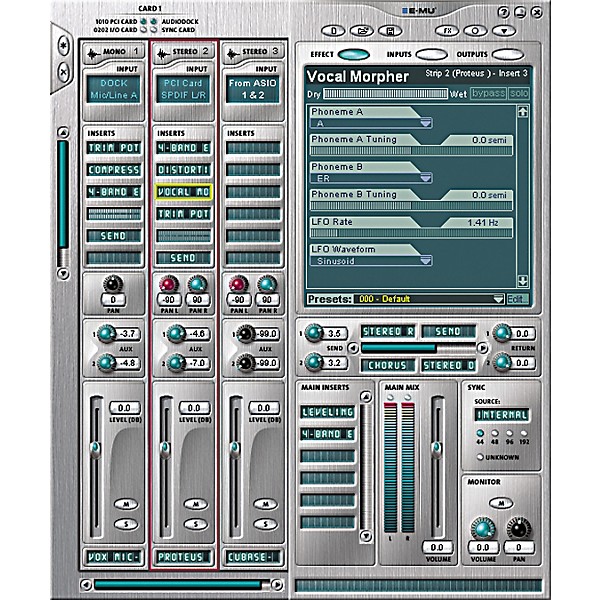Click left arrow of send return scroller

[x=353, y=348]
